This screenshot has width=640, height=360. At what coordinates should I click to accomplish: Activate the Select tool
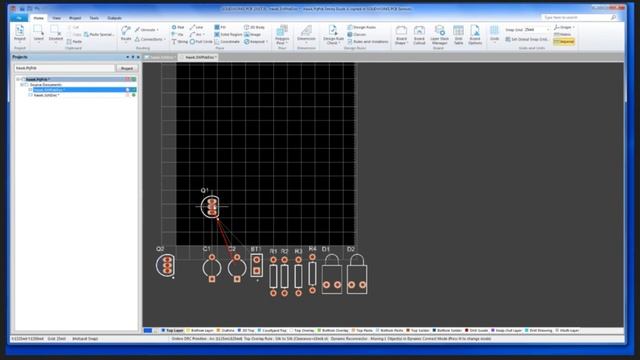(38, 33)
